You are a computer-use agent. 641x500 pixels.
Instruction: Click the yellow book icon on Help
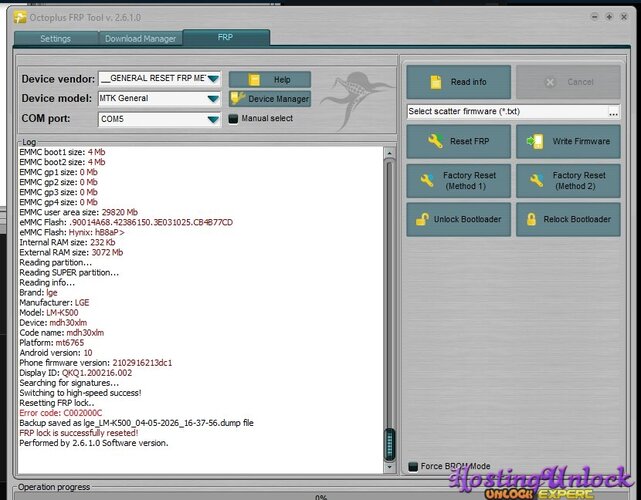pyautogui.click(x=254, y=80)
